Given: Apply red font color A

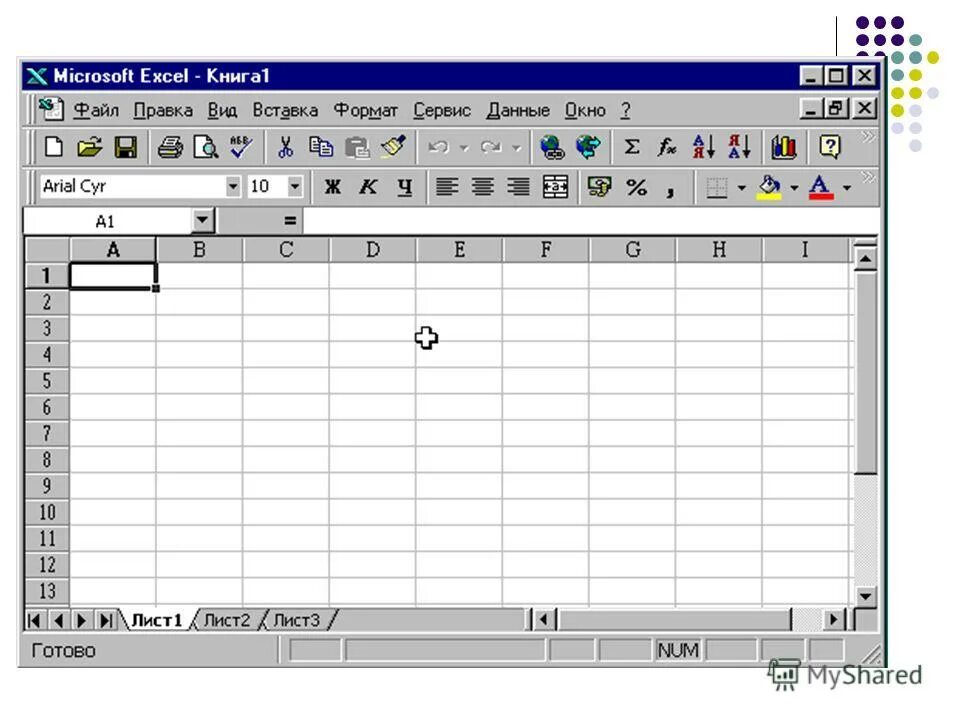Looking at the screenshot, I should [821, 187].
